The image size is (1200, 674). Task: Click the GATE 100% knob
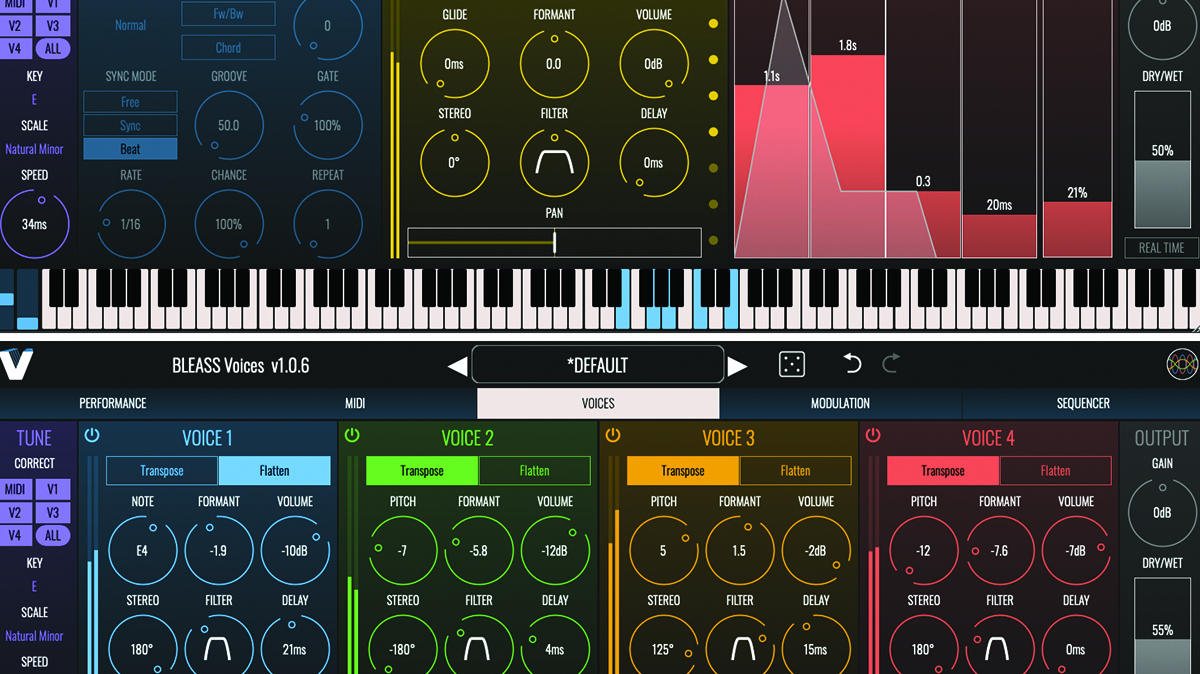[x=327, y=125]
